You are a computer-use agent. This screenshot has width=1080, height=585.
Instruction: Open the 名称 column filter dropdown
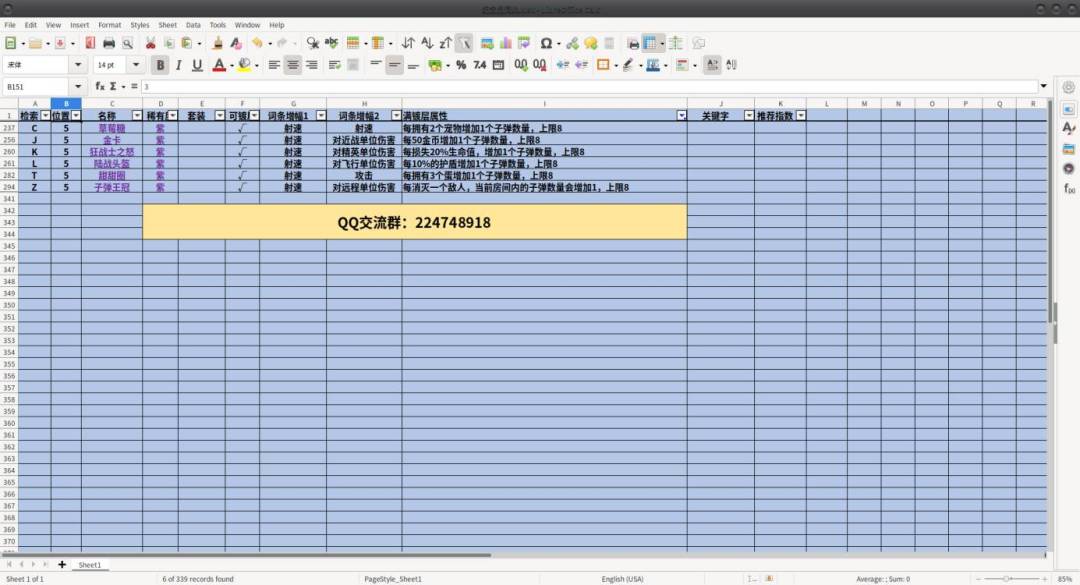(x=137, y=116)
